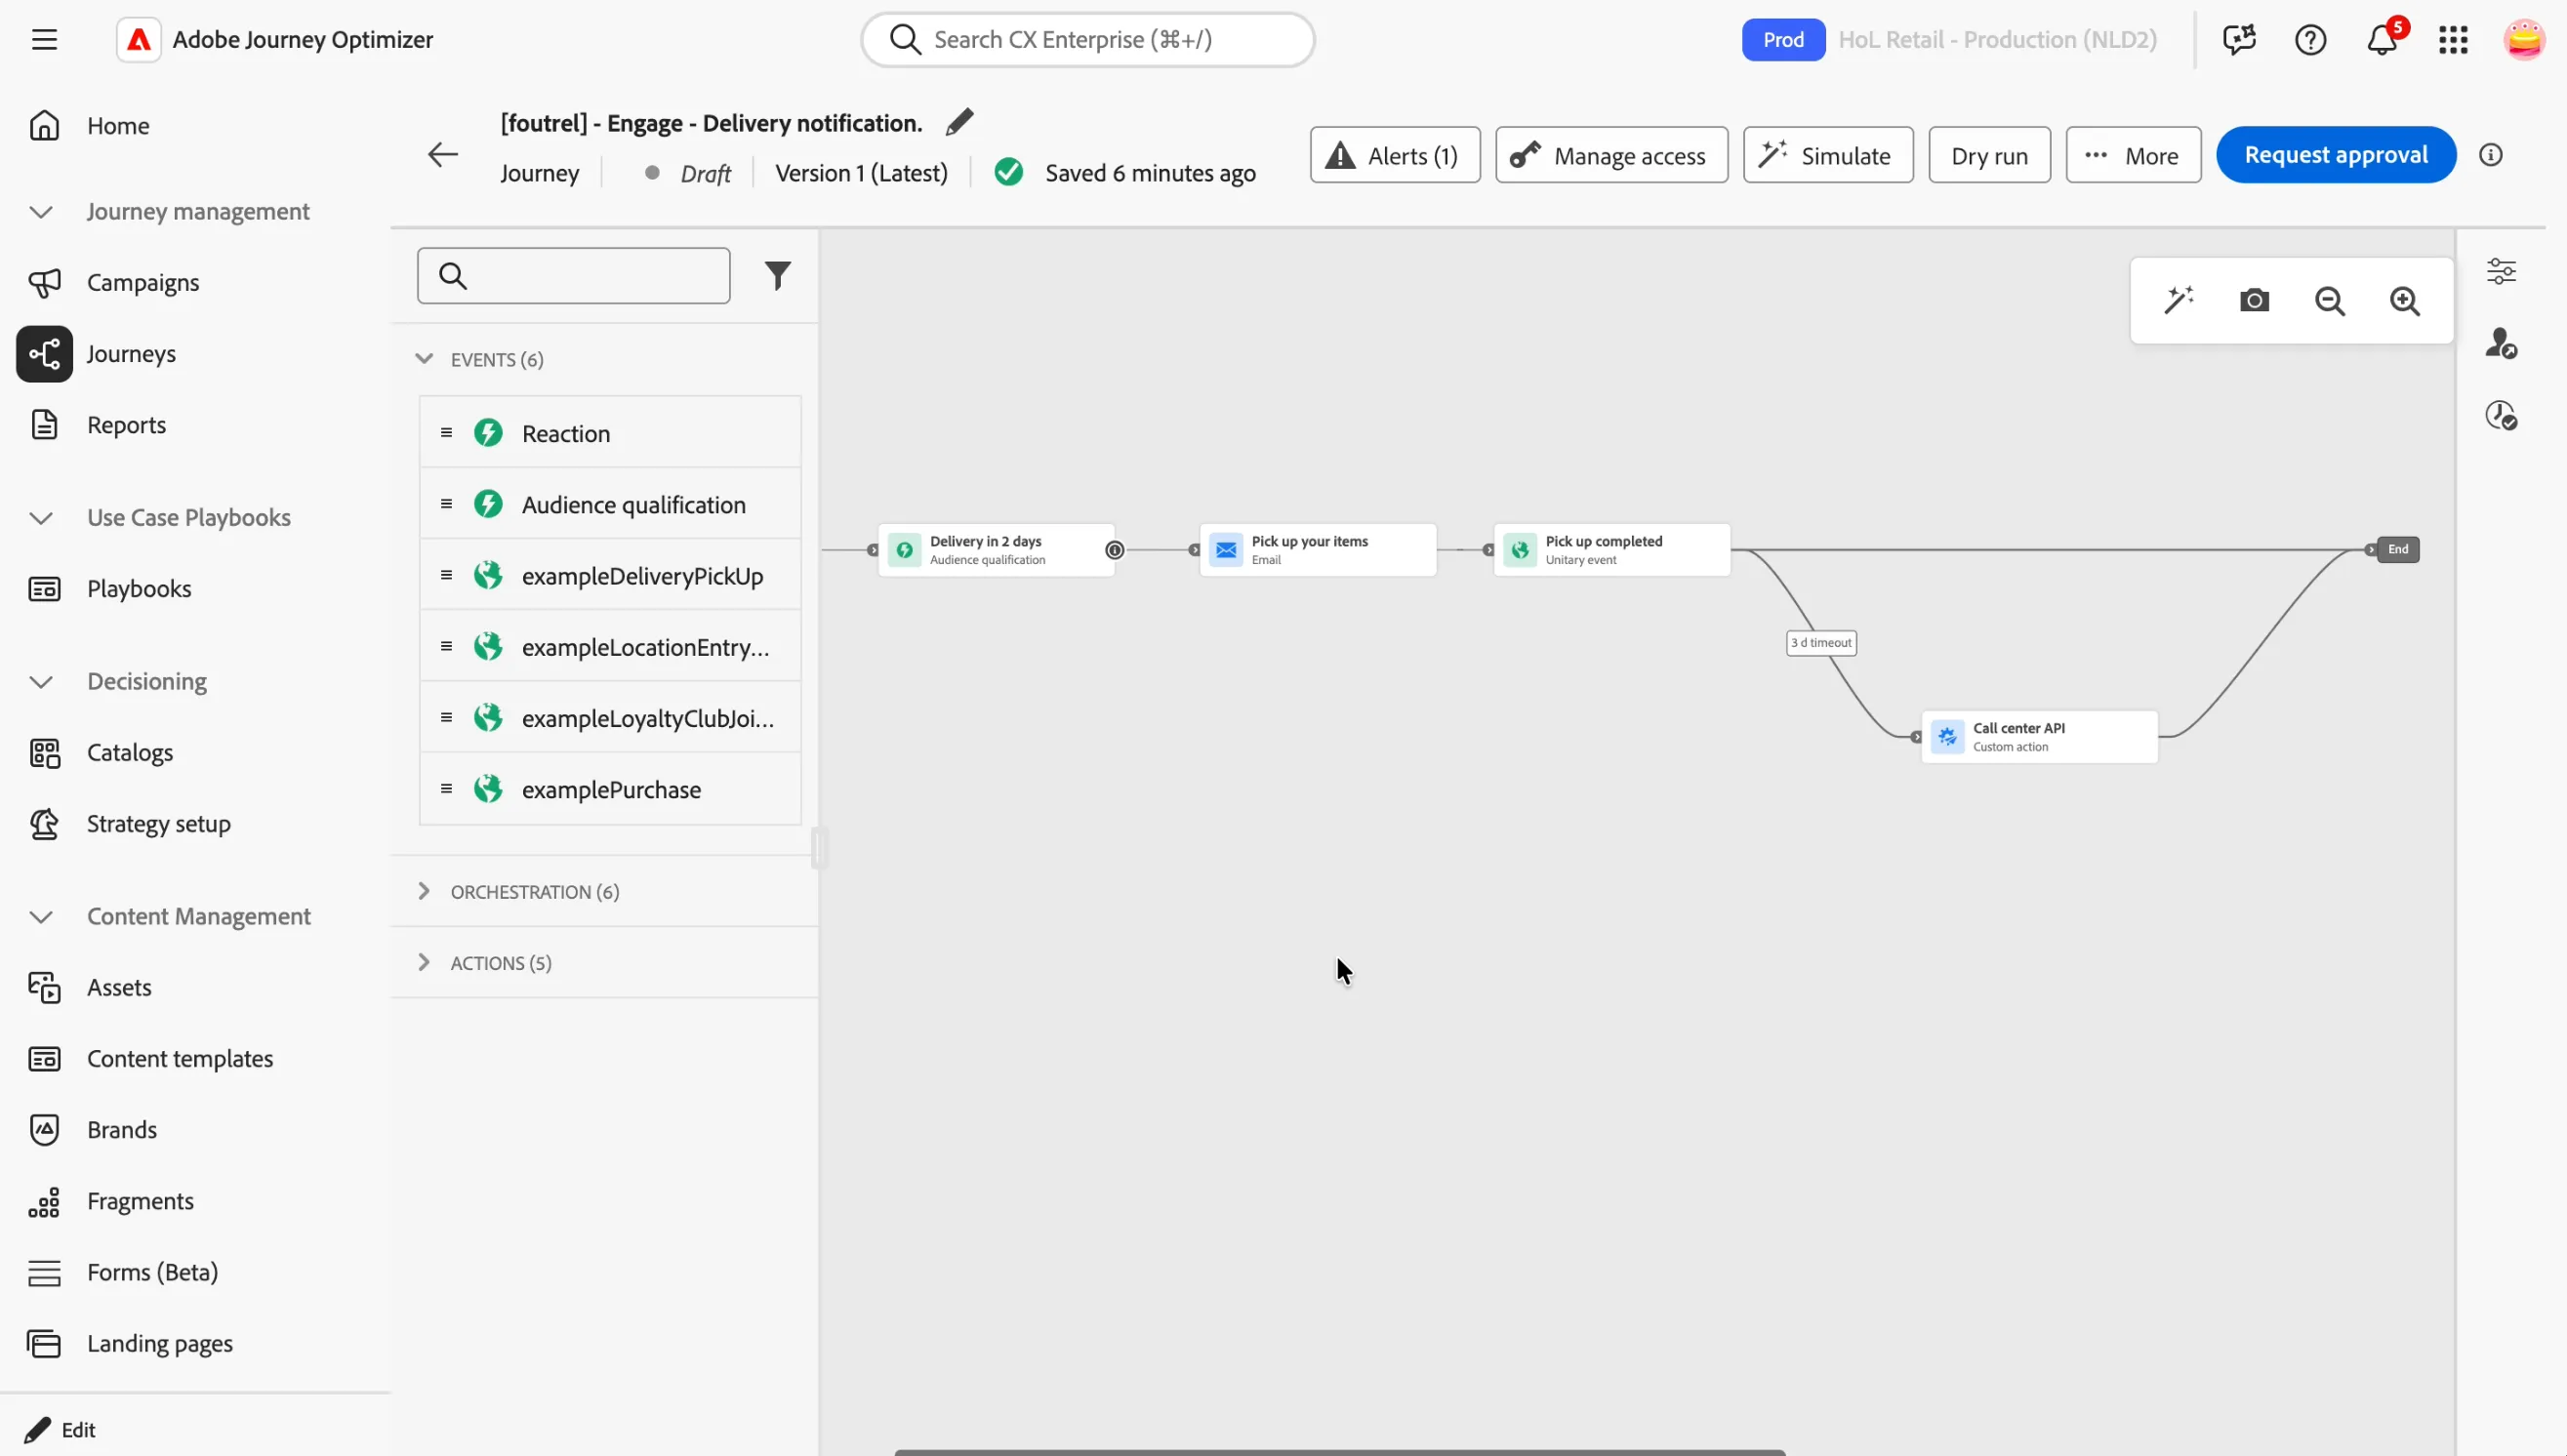The height and width of the screenshot is (1456, 2567).
Task: Click the Request approval button
Action: pos(2336,155)
